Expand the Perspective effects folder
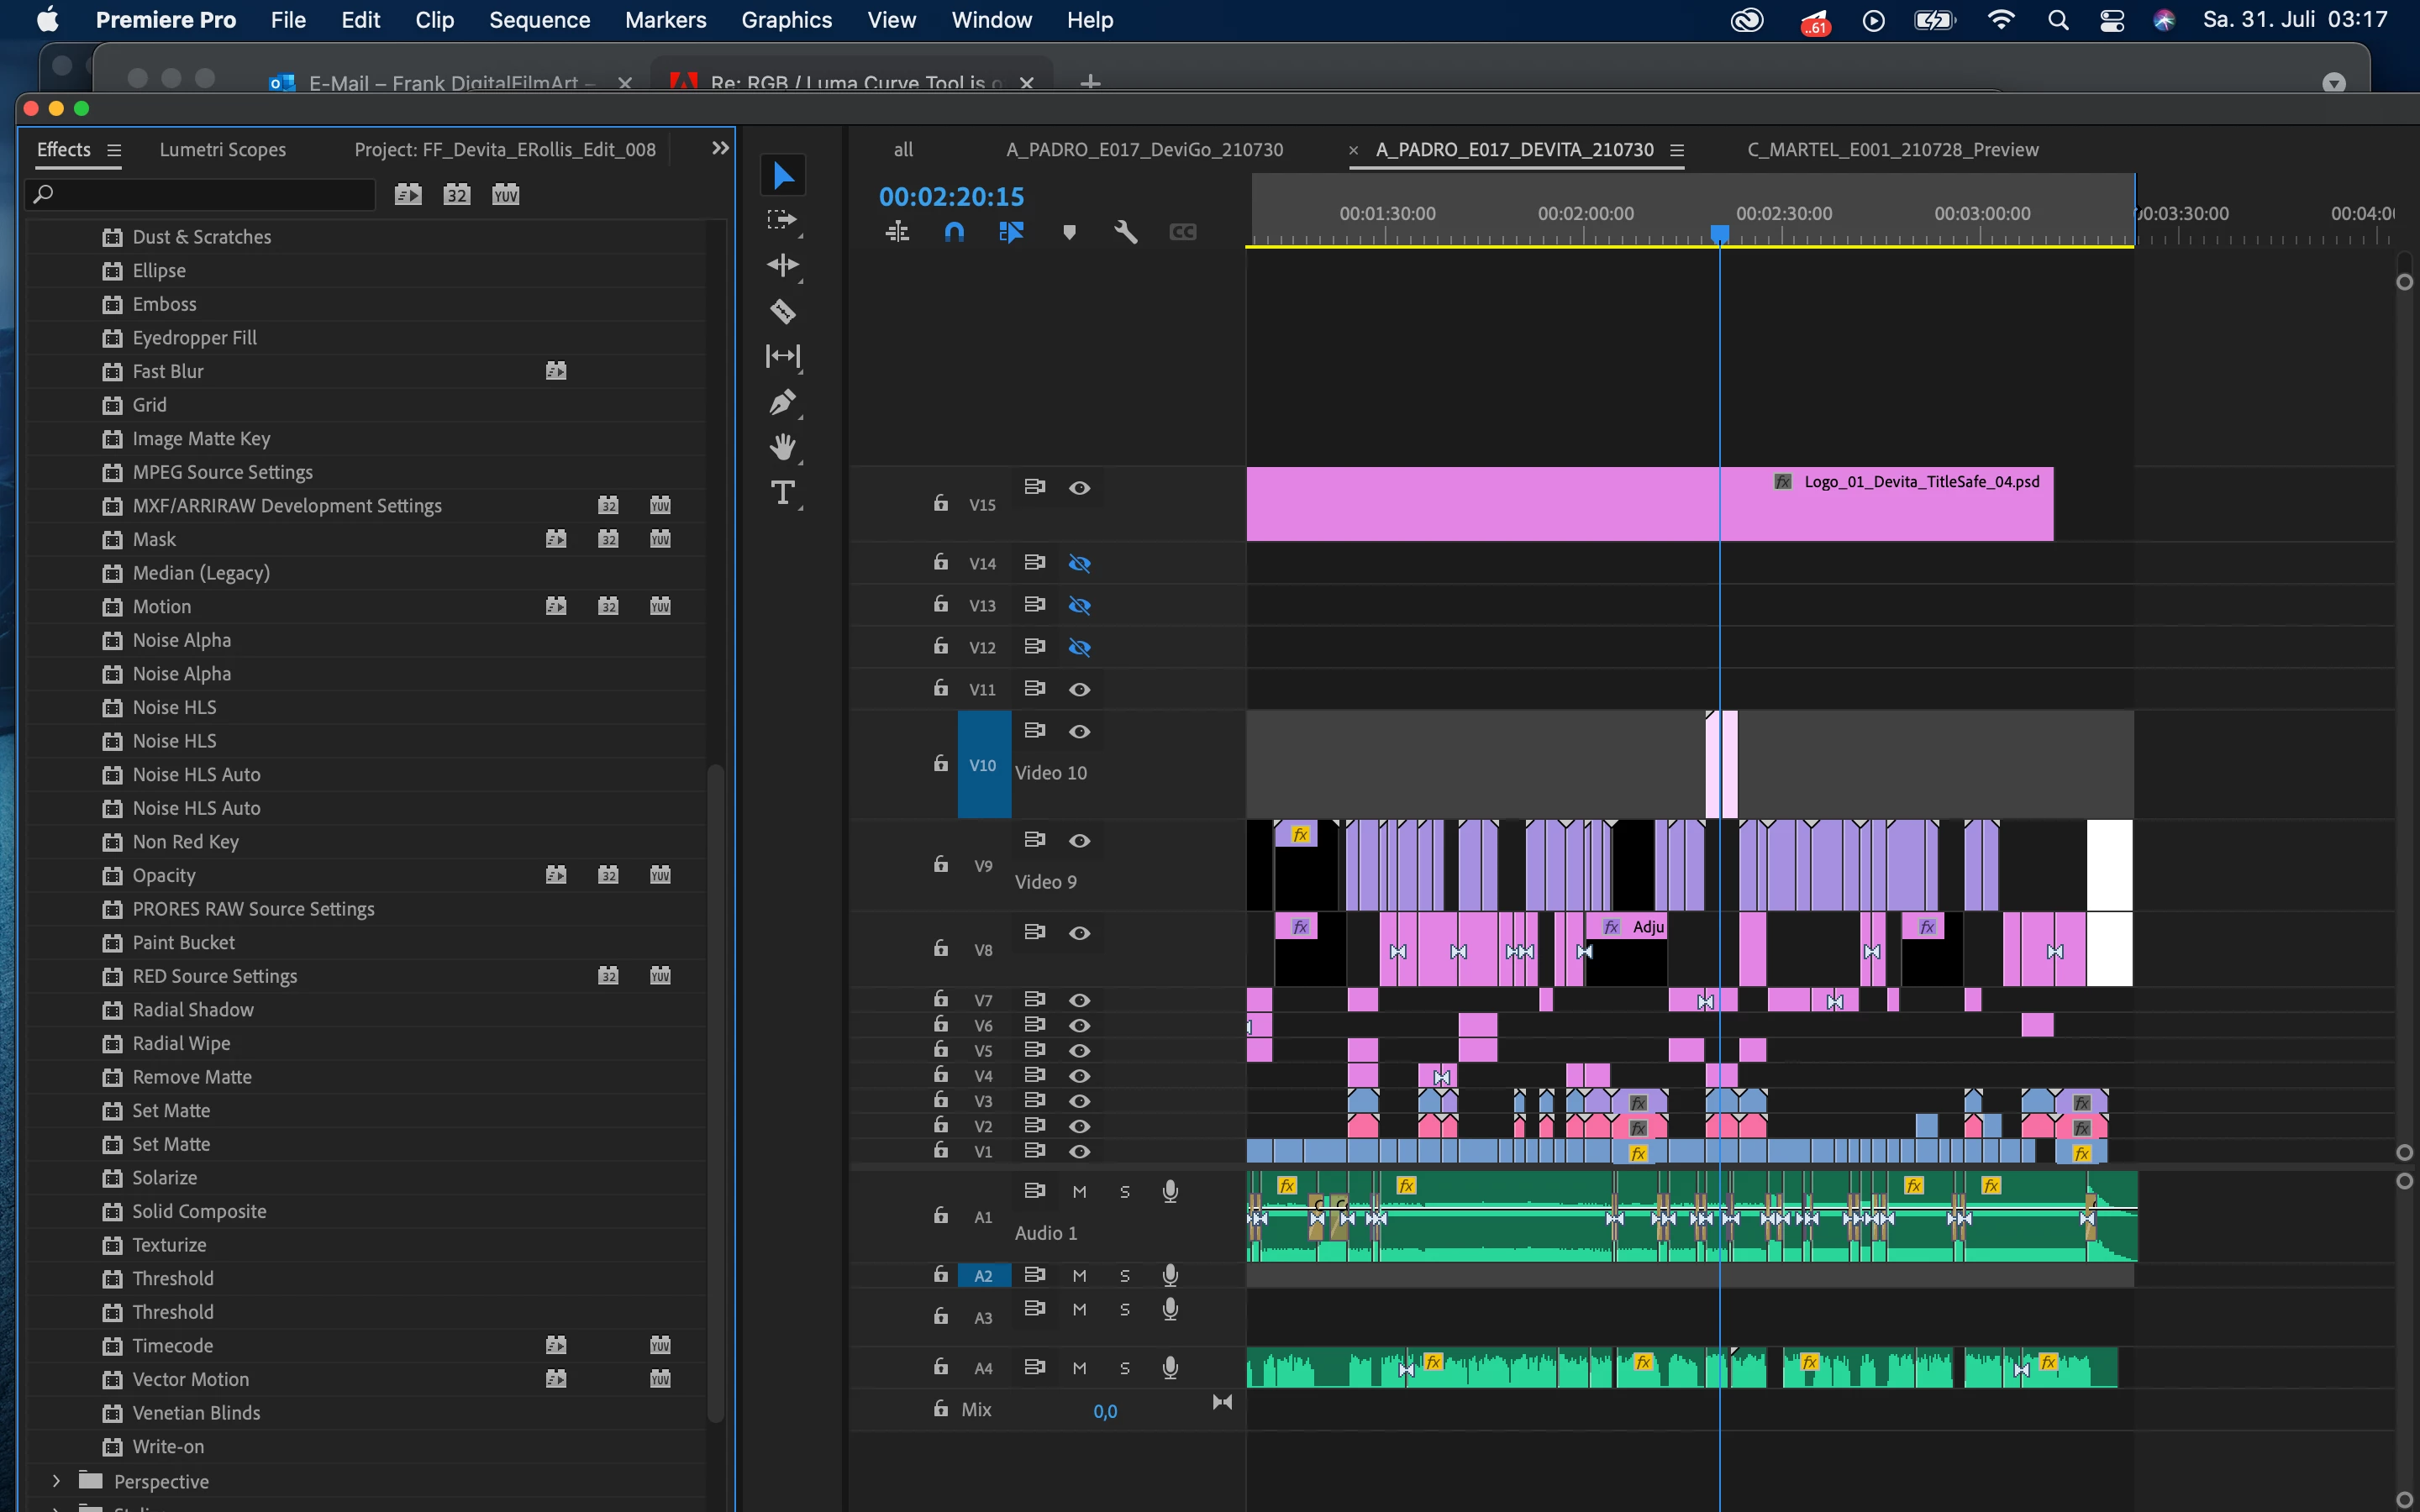Image resolution: width=2420 pixels, height=1512 pixels. tap(56, 1480)
